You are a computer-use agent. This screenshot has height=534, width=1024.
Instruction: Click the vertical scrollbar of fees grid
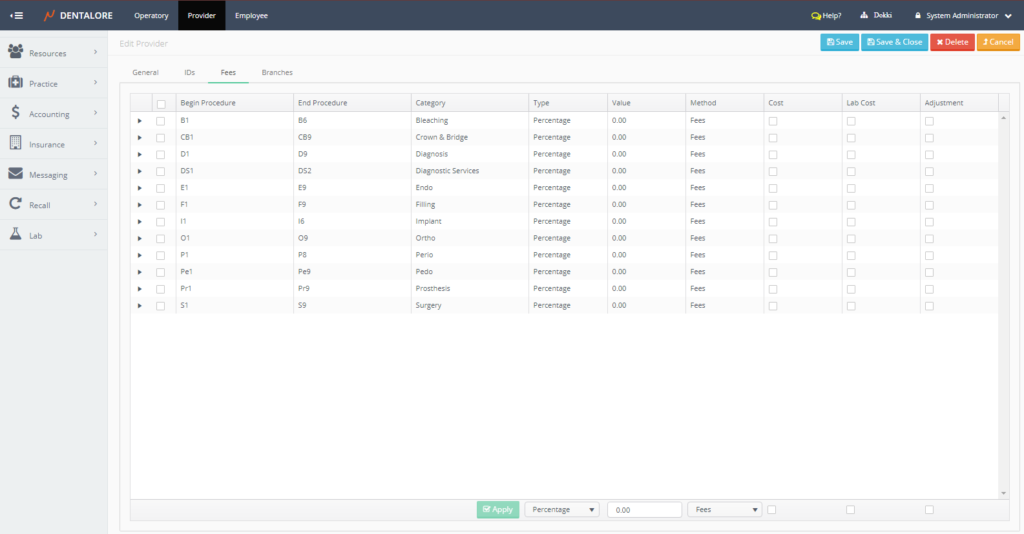tap(1004, 300)
